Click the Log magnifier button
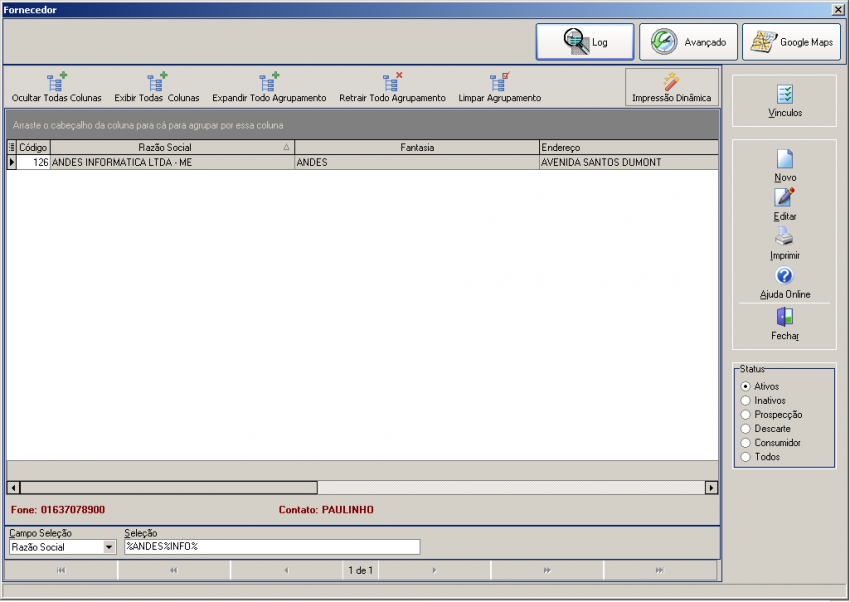The width and height of the screenshot is (850, 602). click(585, 42)
